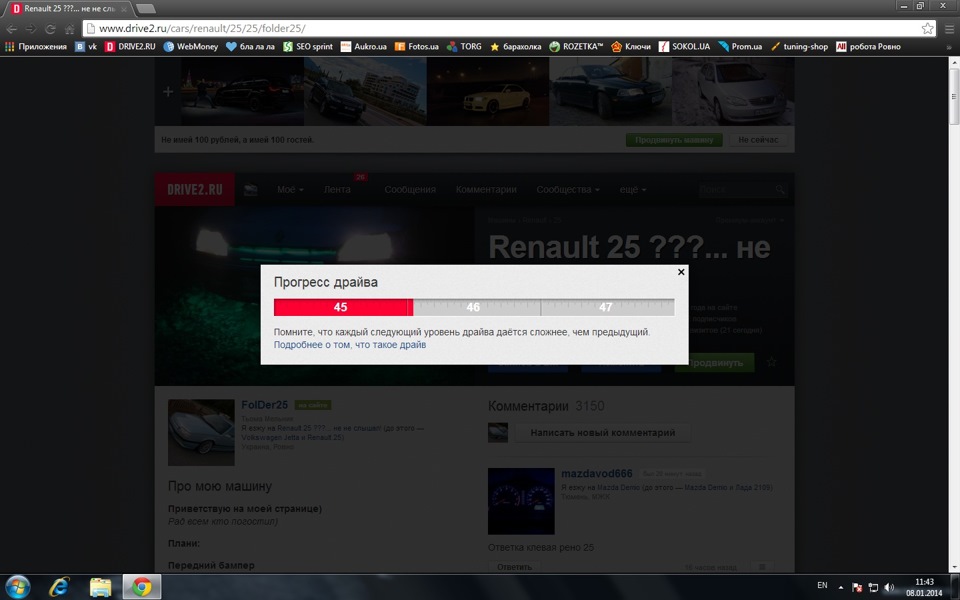Image resolution: width=960 pixels, height=600 pixels.
Task: Expand the Моё dropdown menu
Action: (290, 190)
